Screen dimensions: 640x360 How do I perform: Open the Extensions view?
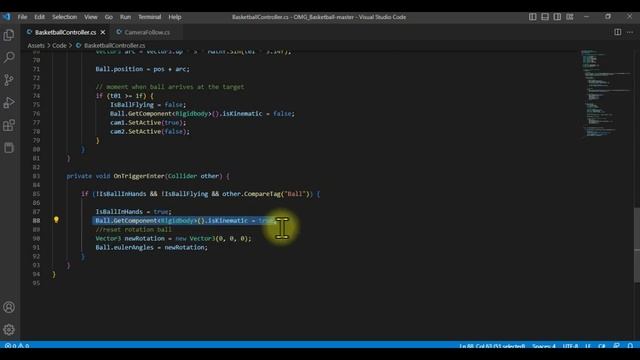tap(9, 125)
